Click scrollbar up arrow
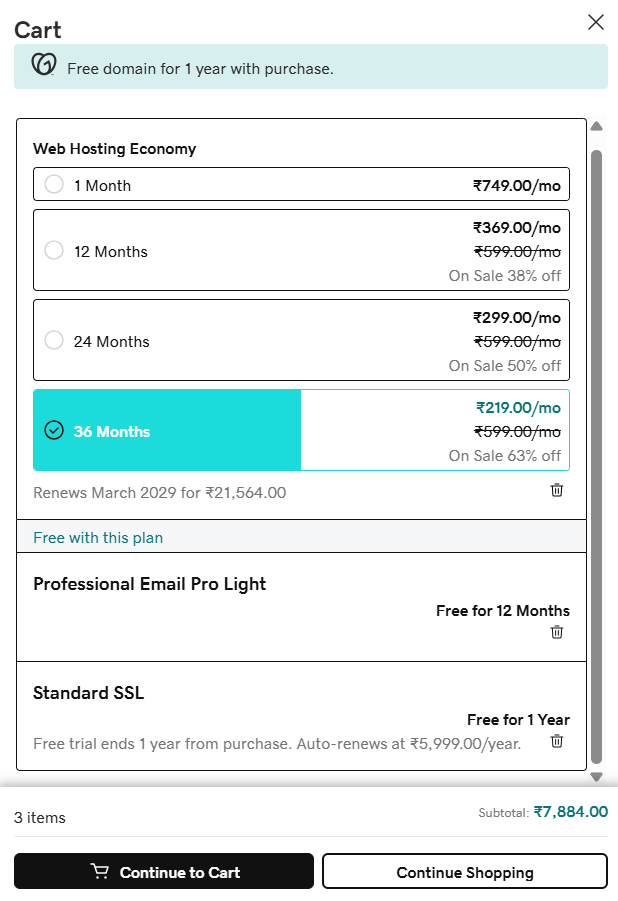Image resolution: width=618 pixels, height=901 pixels. pyautogui.click(x=597, y=126)
